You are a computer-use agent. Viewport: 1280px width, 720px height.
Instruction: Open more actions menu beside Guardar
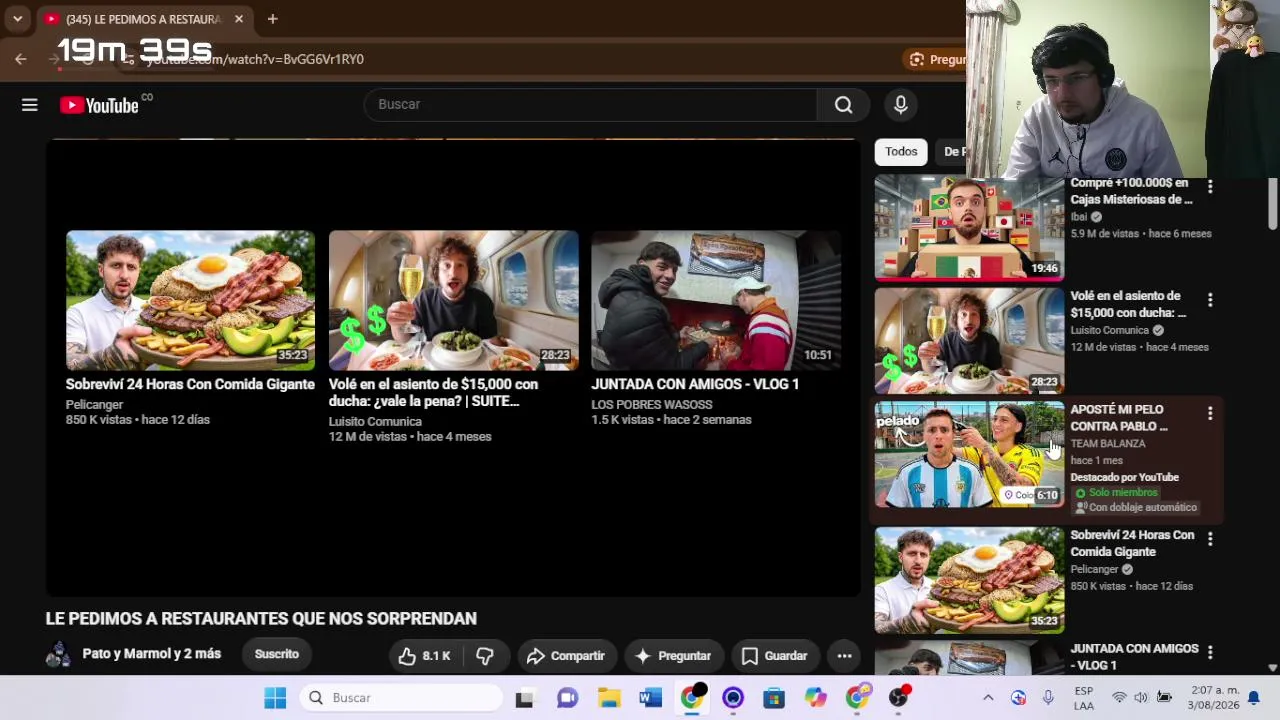pos(844,656)
